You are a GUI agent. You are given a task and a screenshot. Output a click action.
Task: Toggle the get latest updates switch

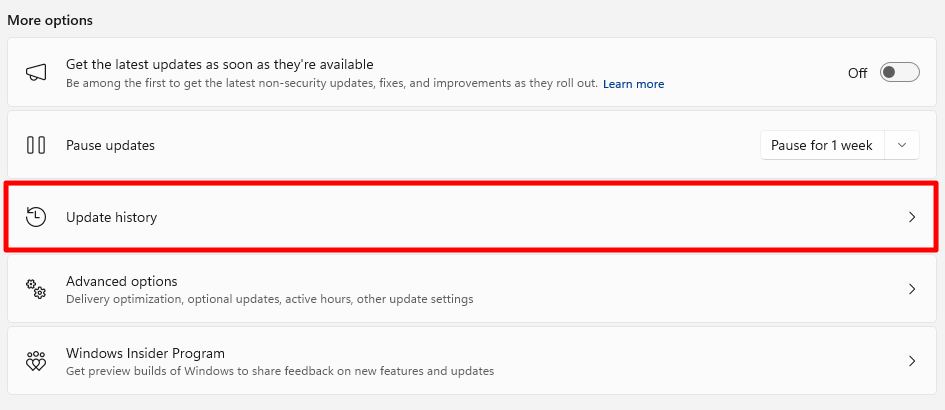(899, 72)
